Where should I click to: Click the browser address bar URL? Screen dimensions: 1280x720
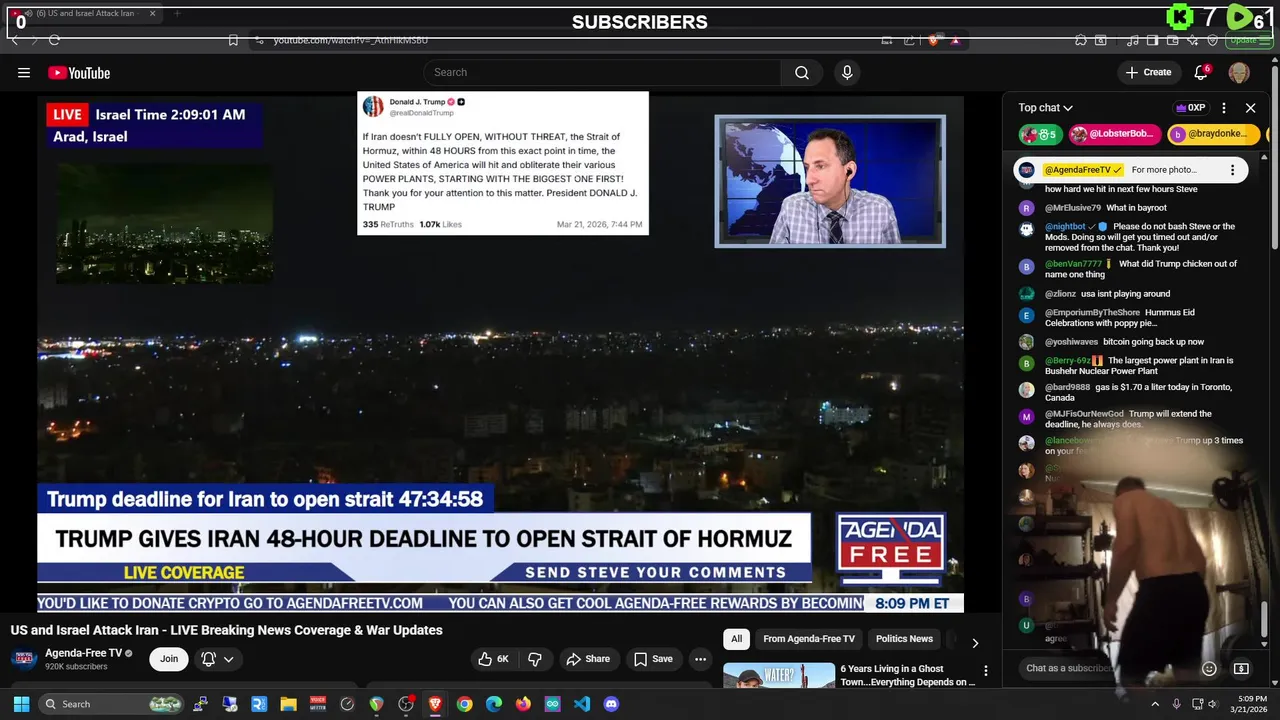(350, 40)
